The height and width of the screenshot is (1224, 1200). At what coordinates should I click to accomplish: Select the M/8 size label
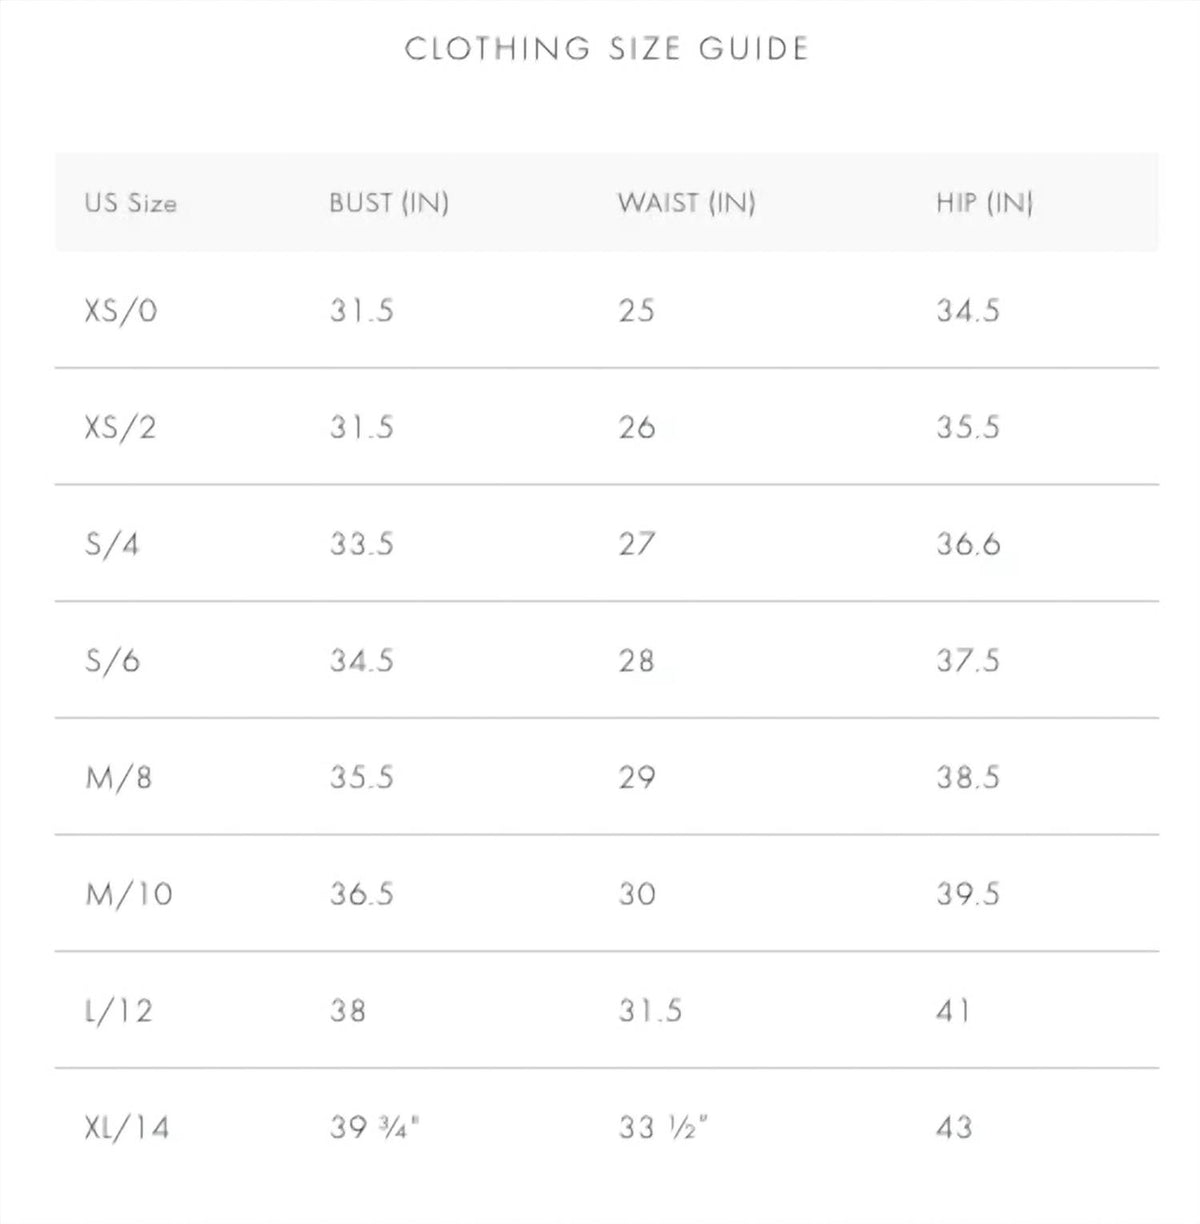pyautogui.click(x=119, y=777)
